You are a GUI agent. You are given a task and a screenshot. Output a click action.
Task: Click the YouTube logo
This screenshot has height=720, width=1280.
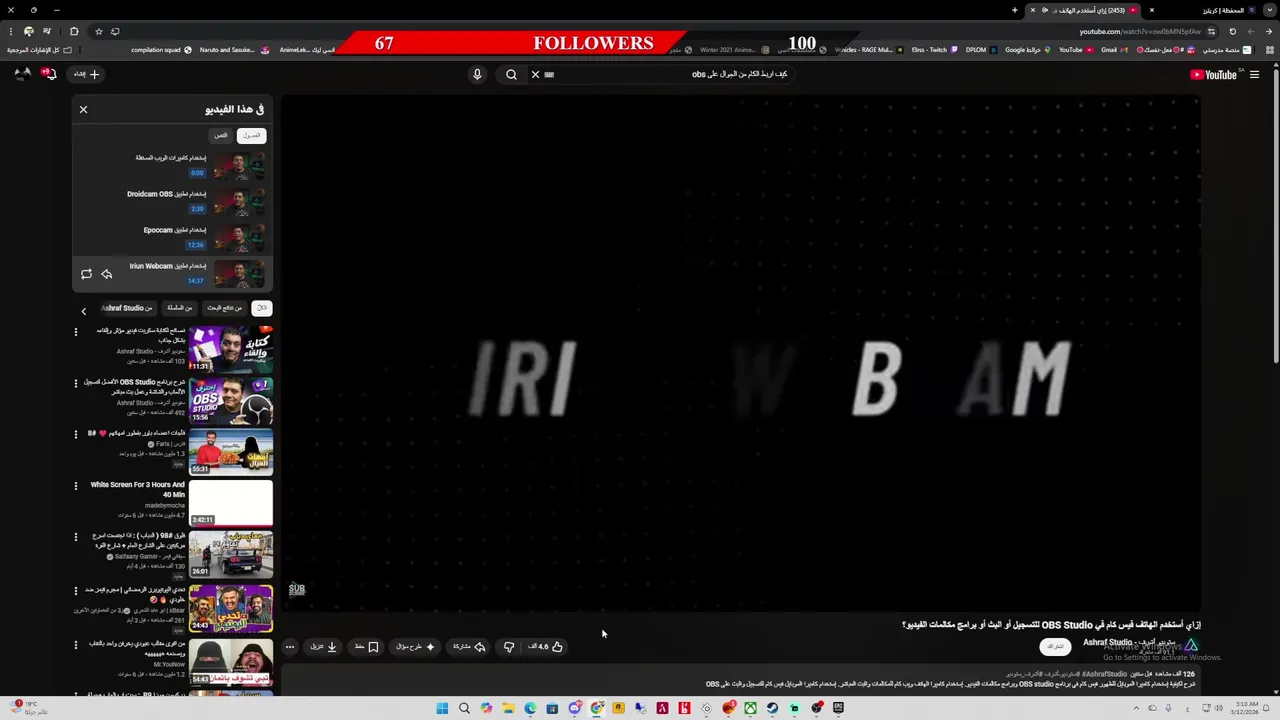1215,74
